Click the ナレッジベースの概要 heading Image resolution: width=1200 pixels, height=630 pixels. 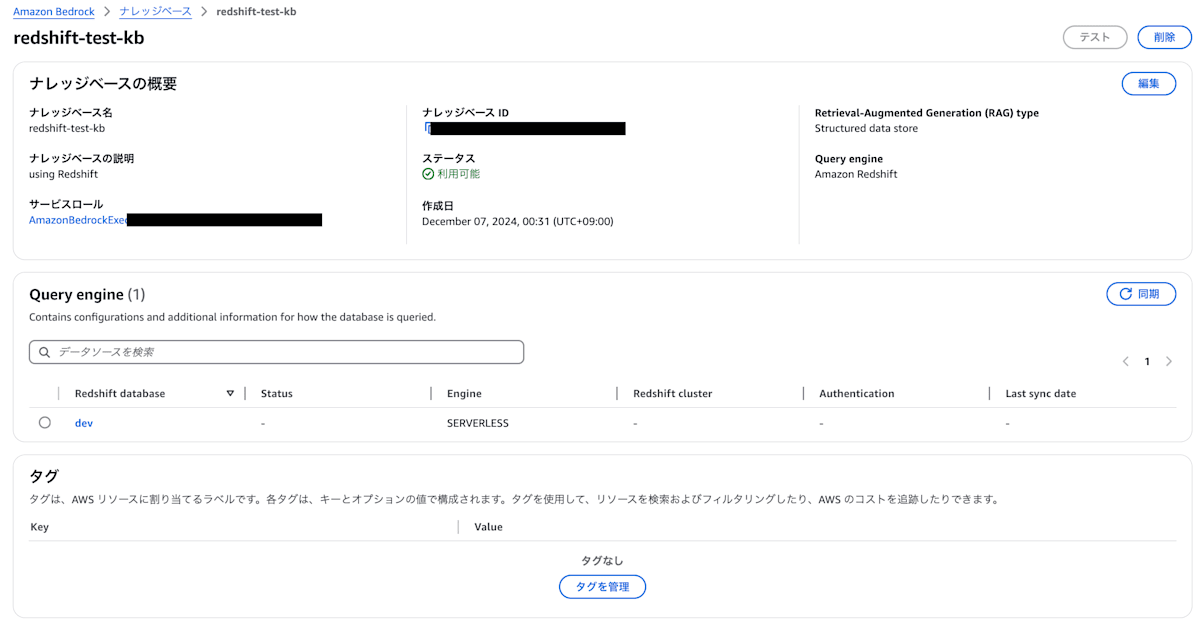point(103,84)
